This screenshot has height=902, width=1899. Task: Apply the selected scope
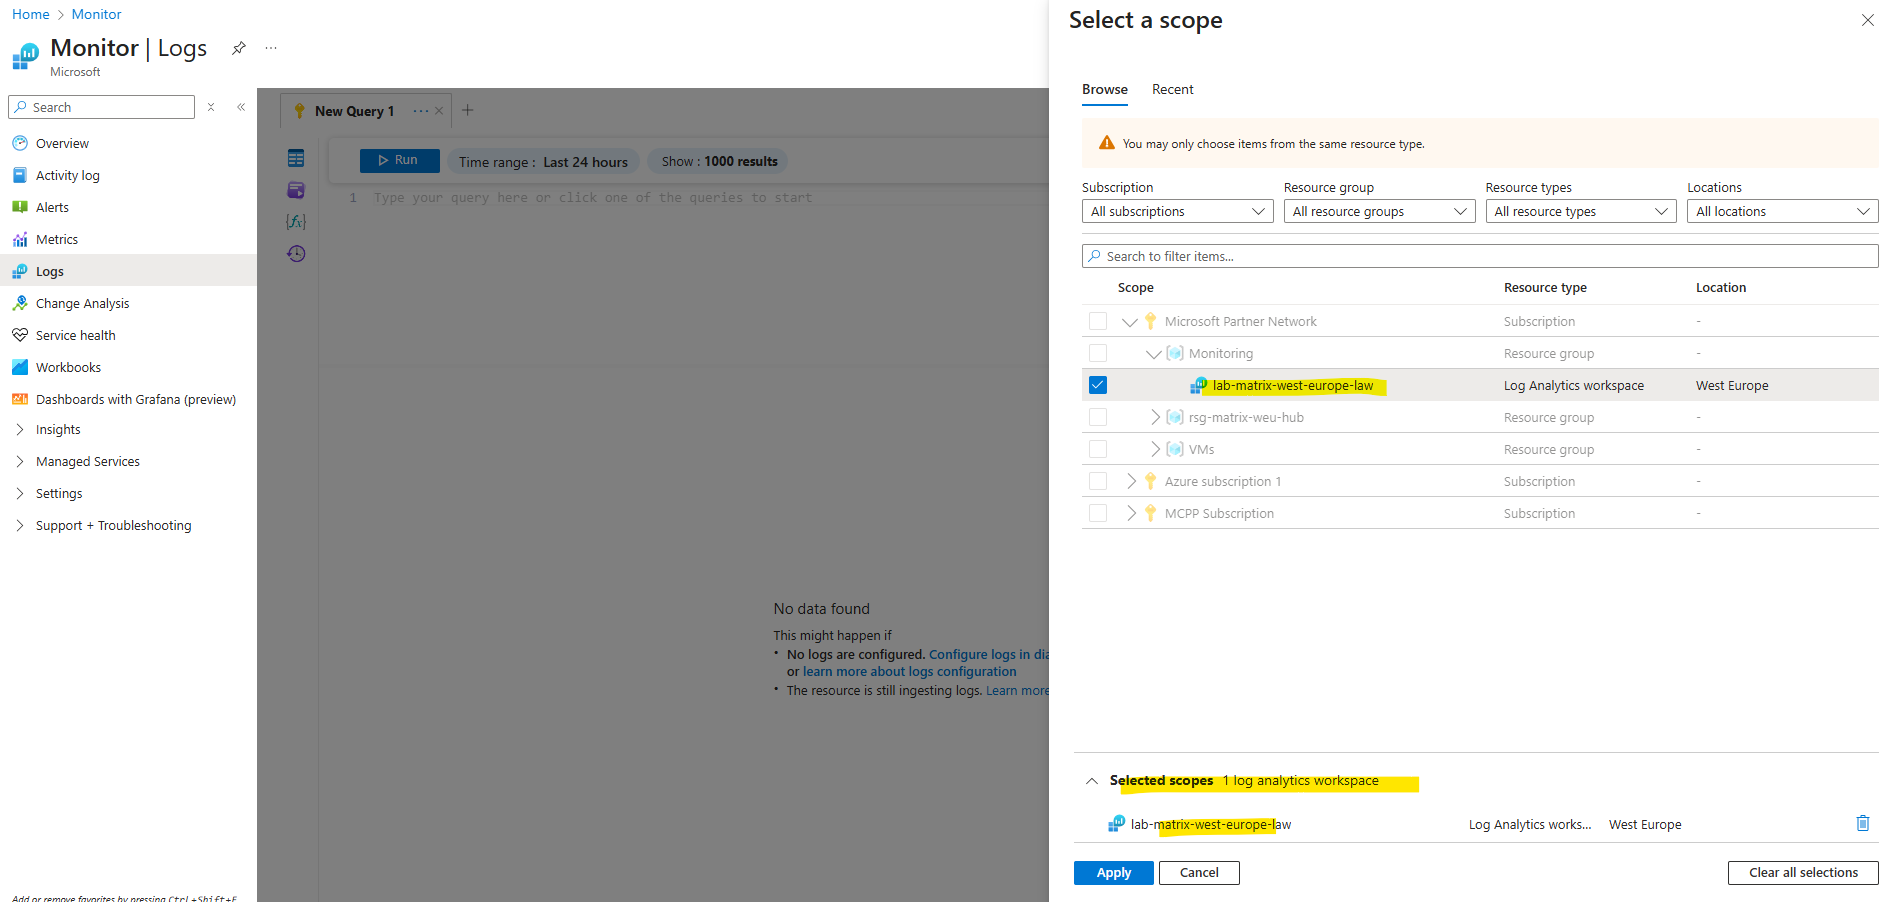coord(1113,873)
